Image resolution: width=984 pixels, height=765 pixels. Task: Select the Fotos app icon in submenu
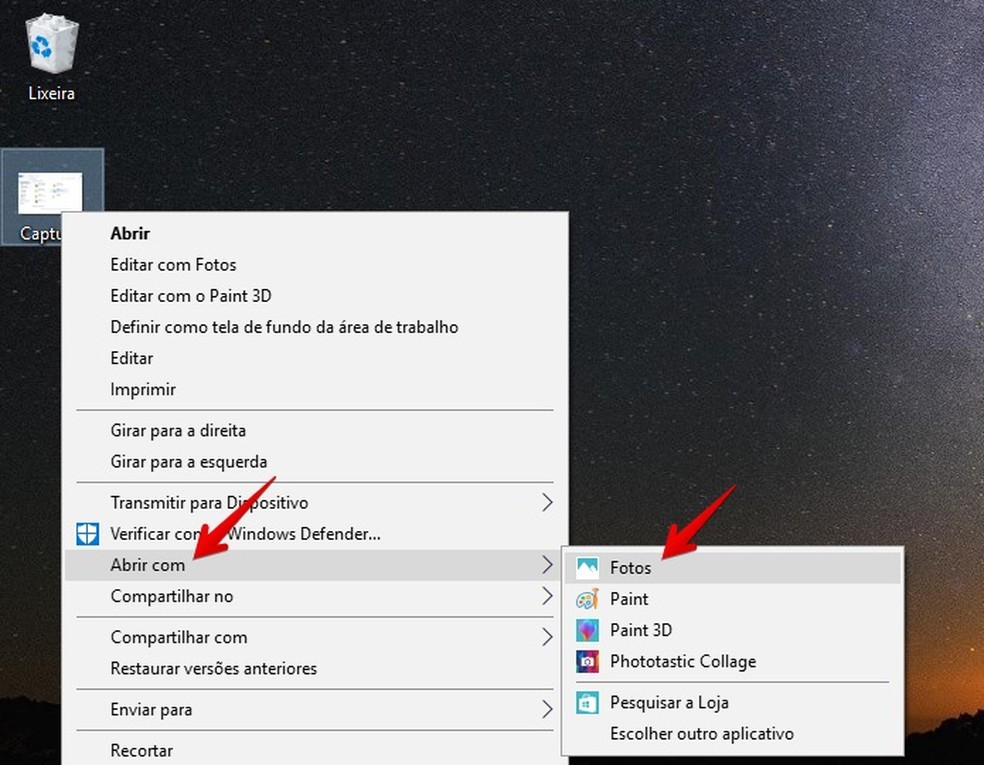(x=588, y=567)
